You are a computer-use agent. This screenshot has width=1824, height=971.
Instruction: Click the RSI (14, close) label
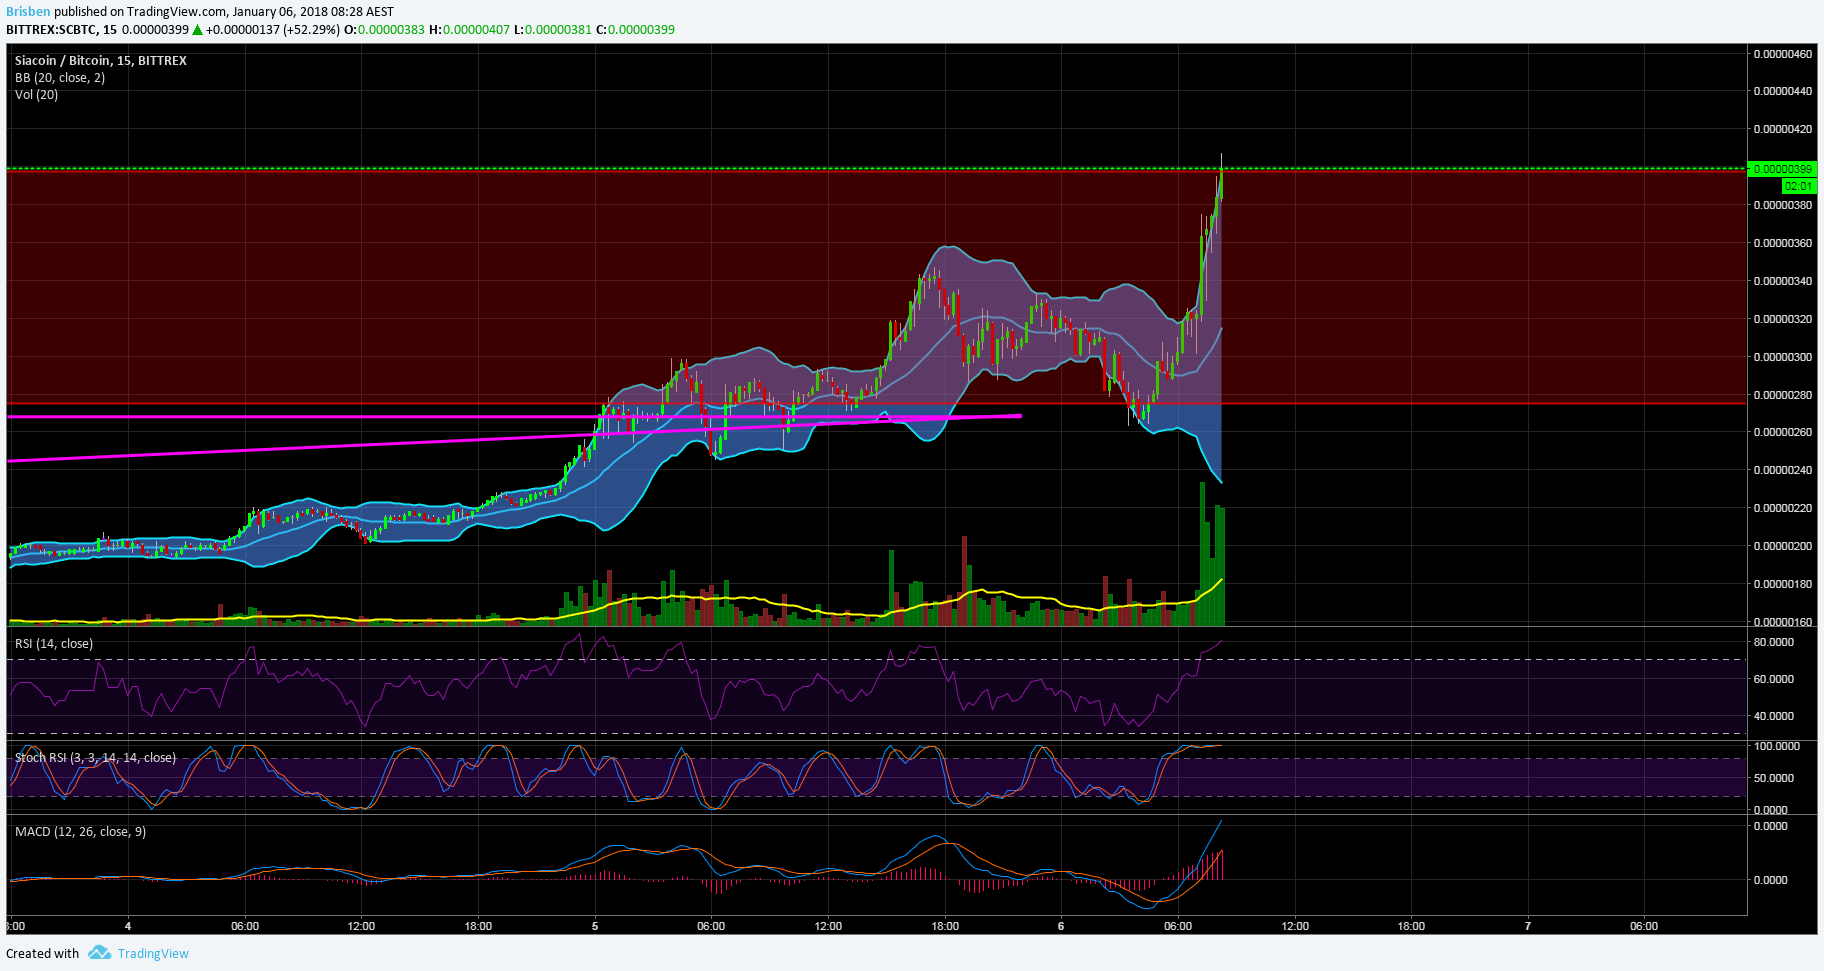[x=54, y=643]
